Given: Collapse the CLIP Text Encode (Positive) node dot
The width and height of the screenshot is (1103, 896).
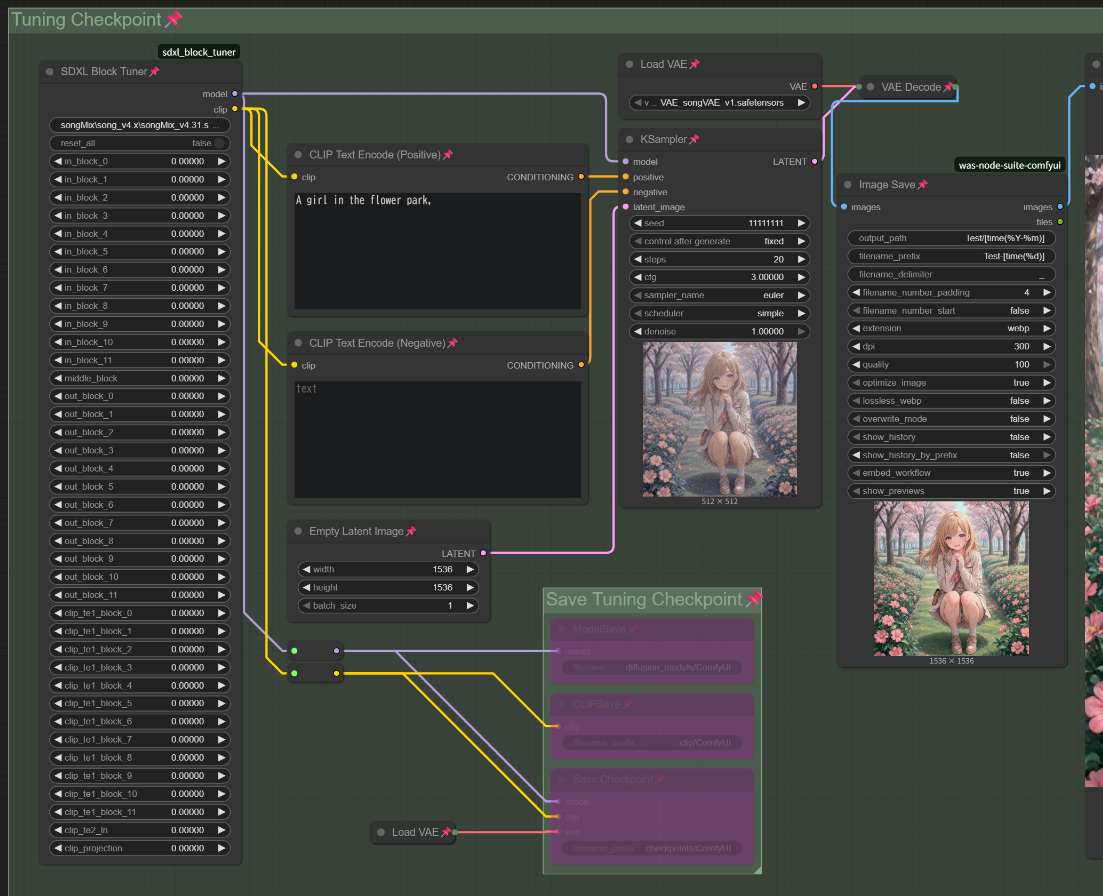Looking at the screenshot, I should (298, 155).
